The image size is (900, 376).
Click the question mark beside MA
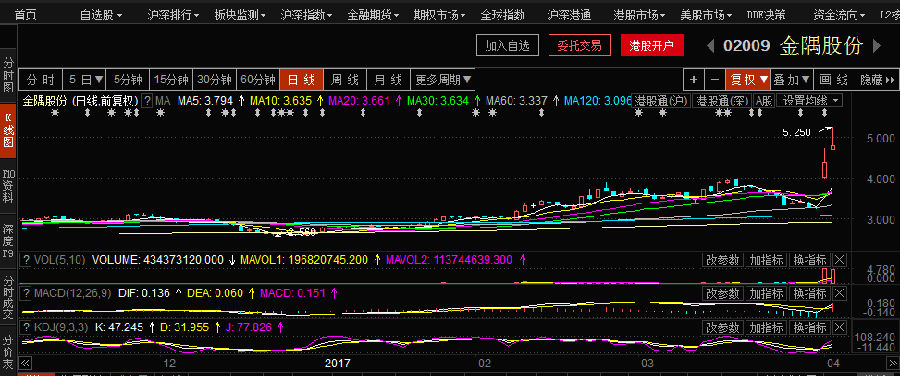[x=148, y=101]
